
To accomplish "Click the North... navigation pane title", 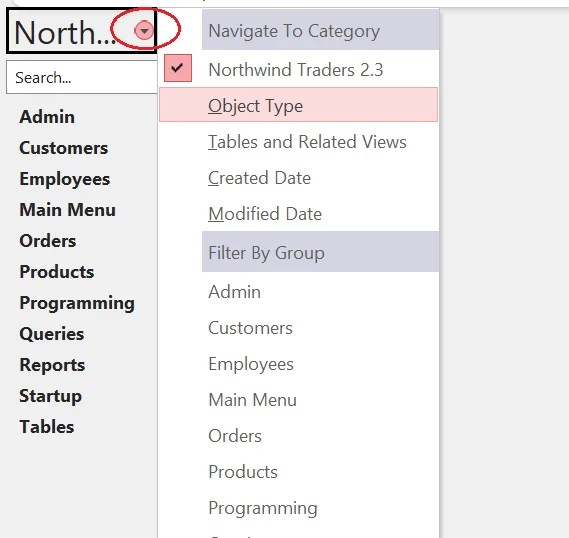I will point(65,32).
